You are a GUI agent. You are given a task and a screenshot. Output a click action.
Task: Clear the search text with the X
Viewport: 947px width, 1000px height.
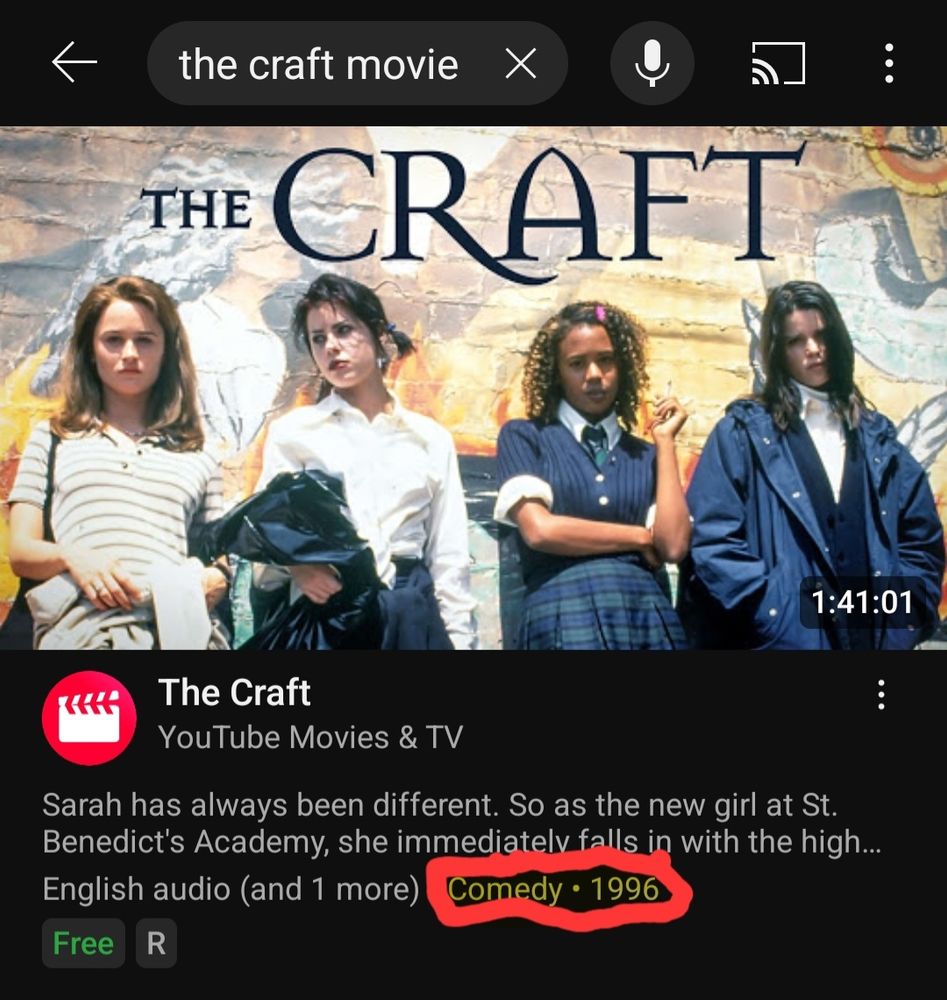520,64
